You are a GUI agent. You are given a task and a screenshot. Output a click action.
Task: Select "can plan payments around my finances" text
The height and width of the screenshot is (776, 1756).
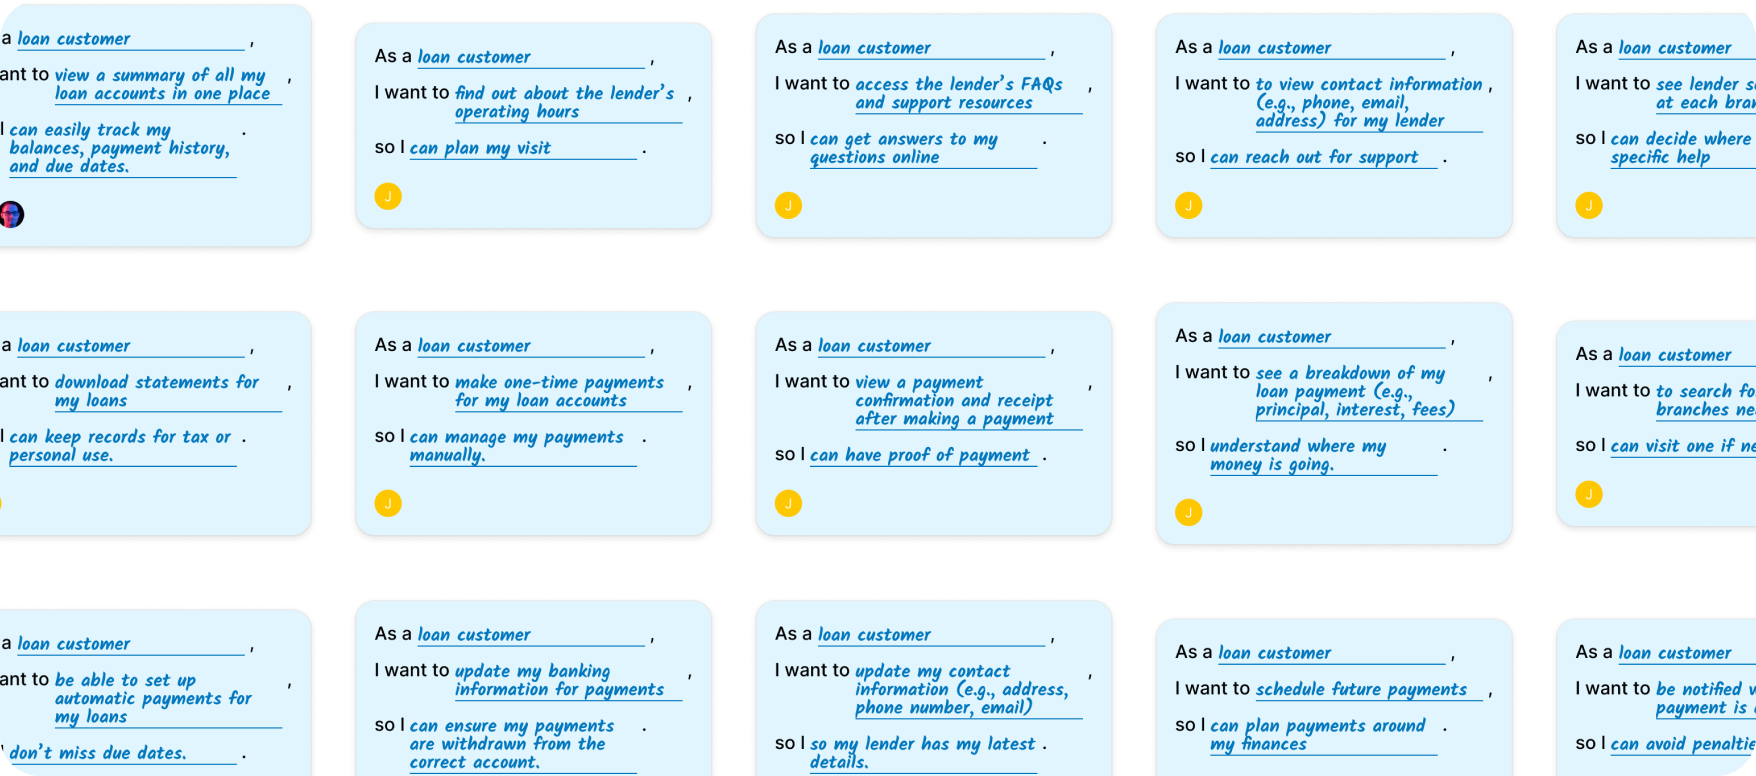[1317, 735]
